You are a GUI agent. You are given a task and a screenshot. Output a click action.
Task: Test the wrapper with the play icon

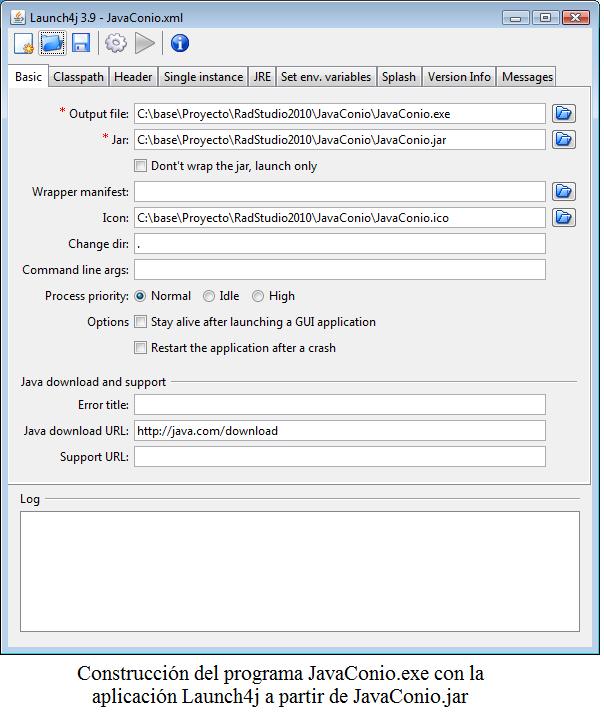pyautogui.click(x=145, y=44)
